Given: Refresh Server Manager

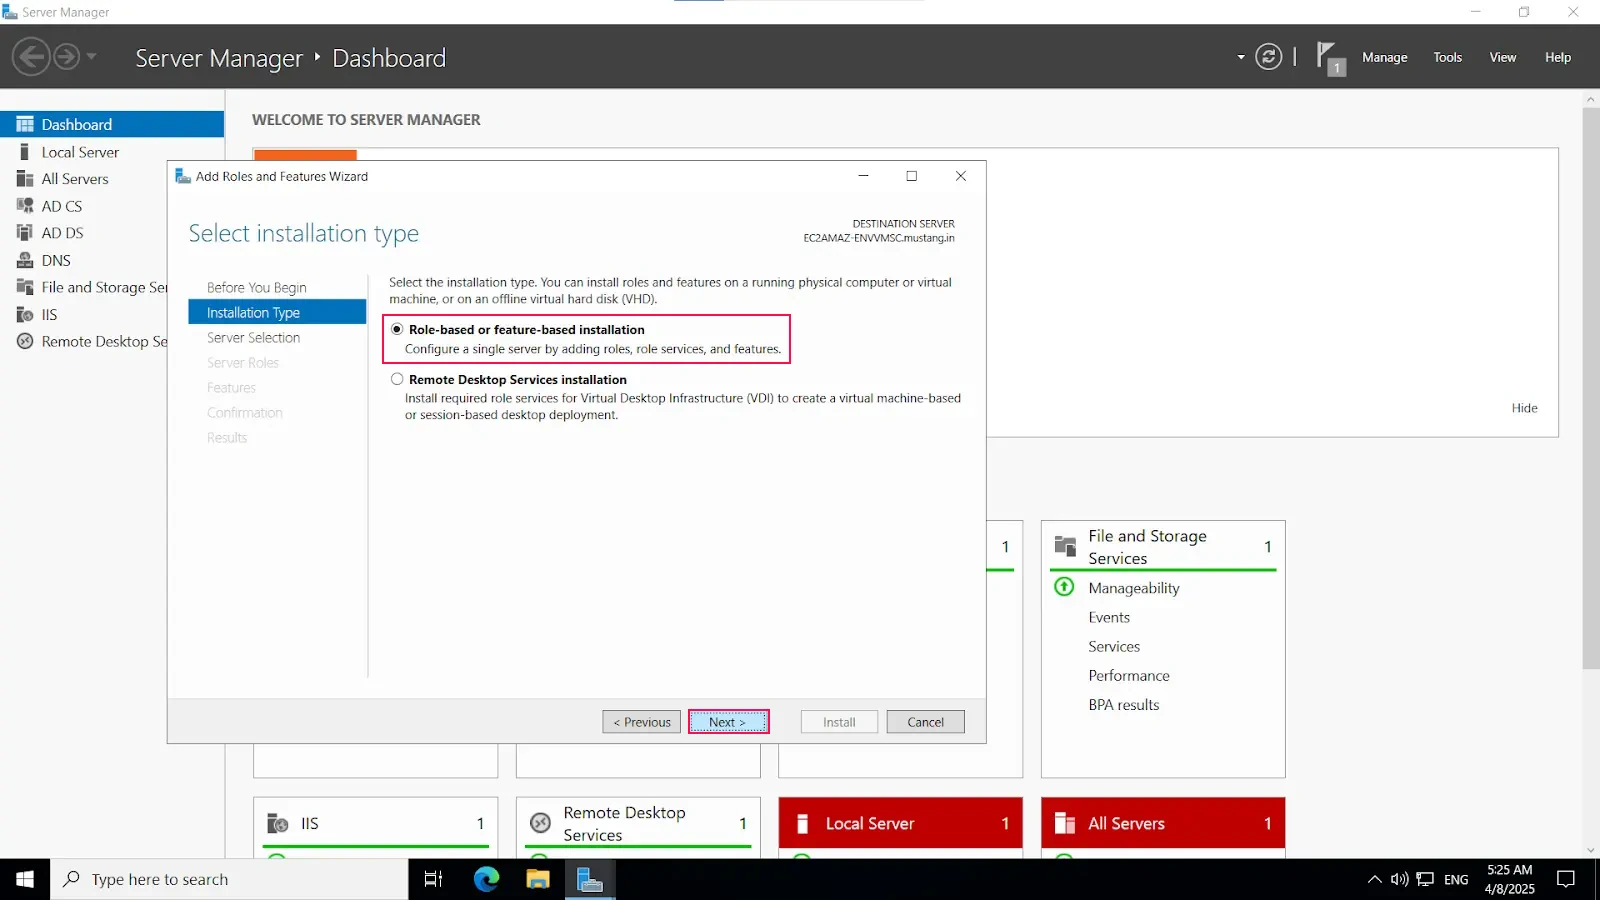Looking at the screenshot, I should point(1268,57).
